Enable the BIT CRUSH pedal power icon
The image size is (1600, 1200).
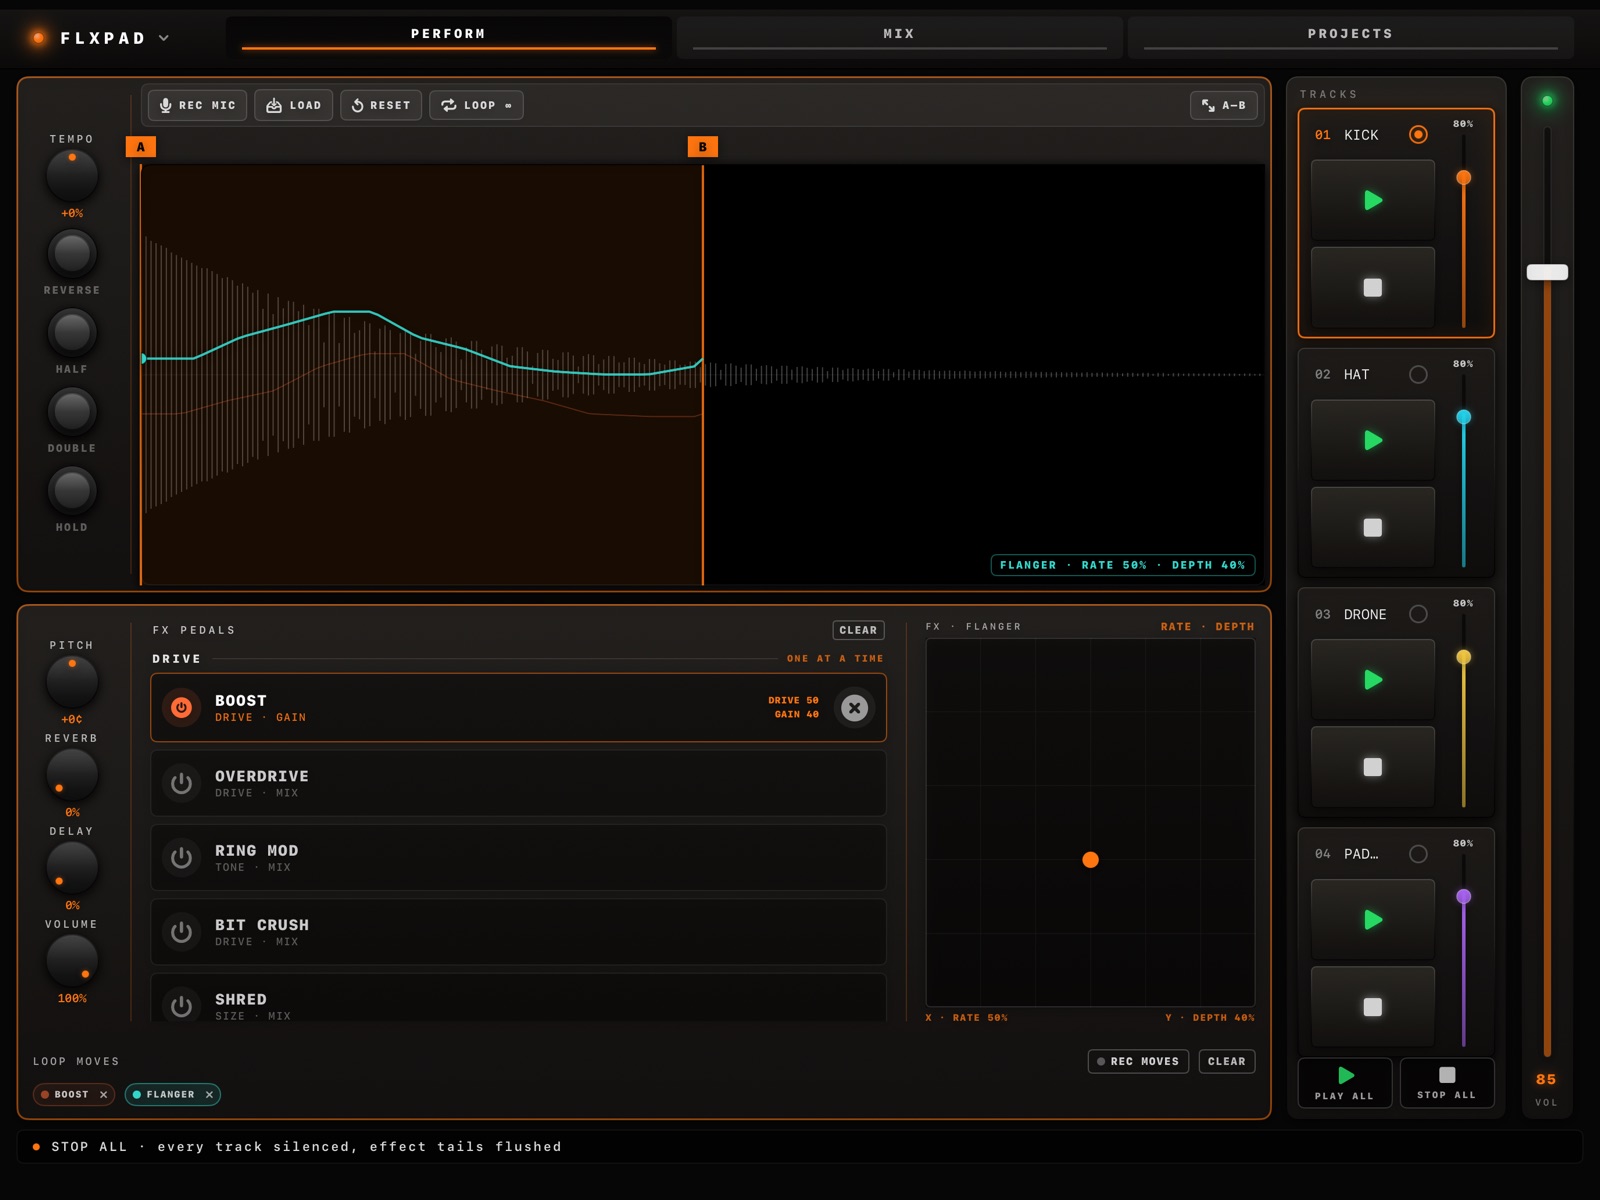point(181,932)
